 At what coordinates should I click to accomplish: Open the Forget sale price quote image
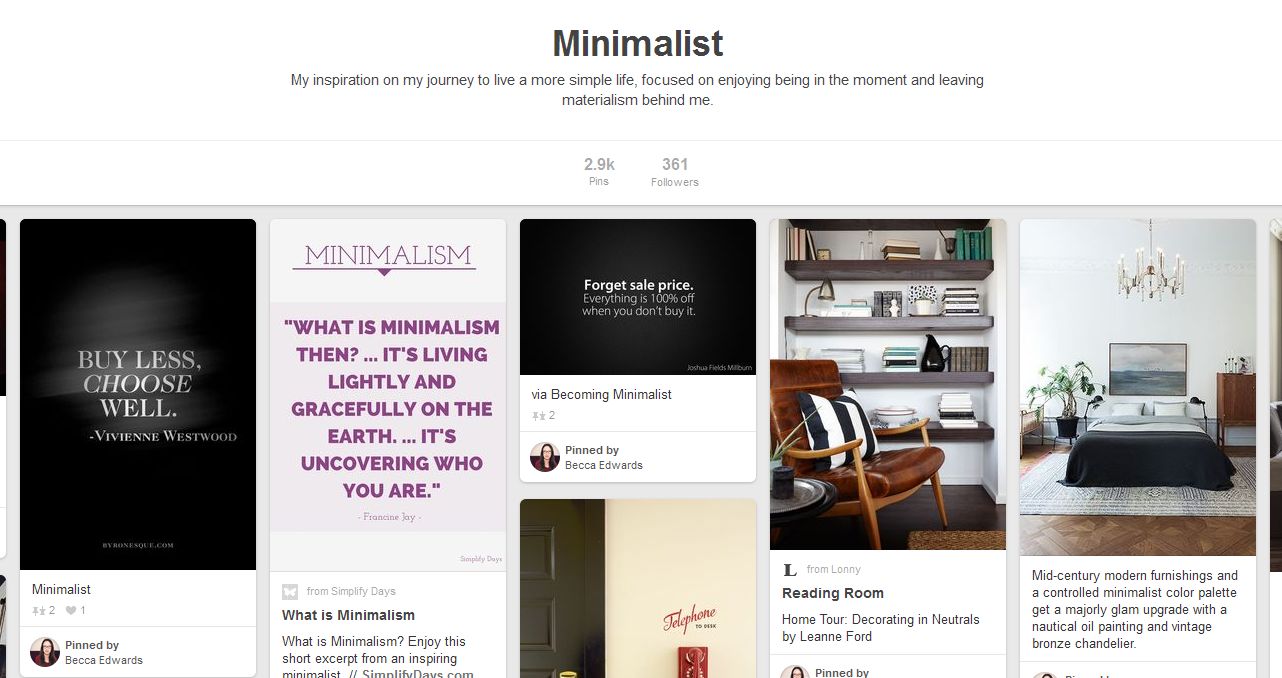click(x=638, y=297)
